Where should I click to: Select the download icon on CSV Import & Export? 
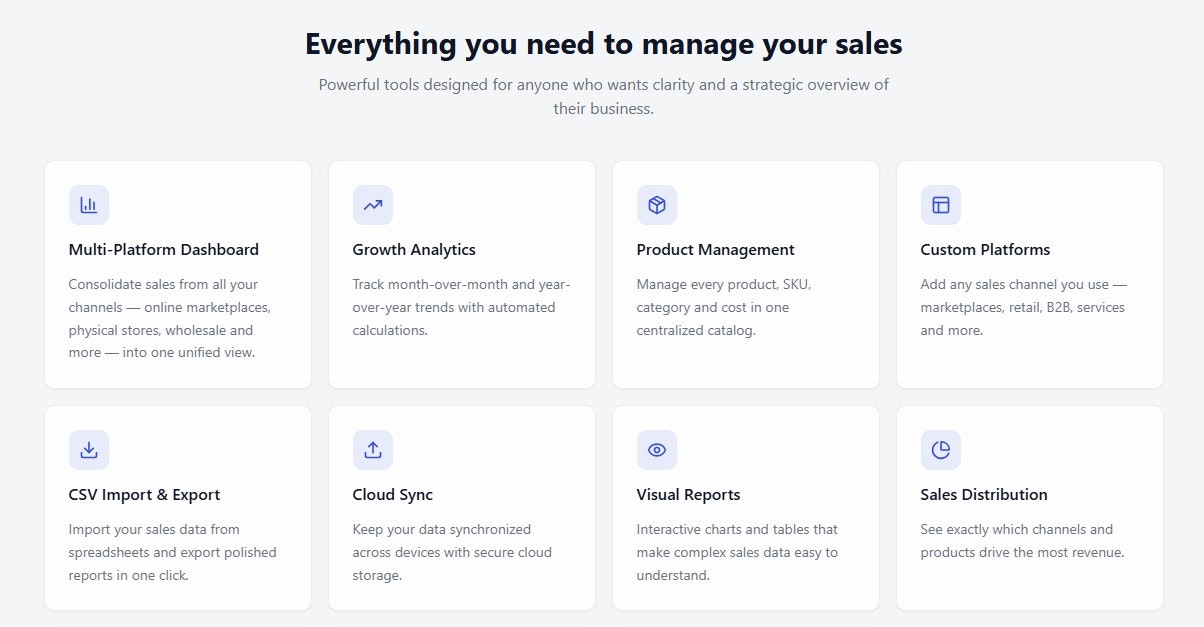pos(88,449)
